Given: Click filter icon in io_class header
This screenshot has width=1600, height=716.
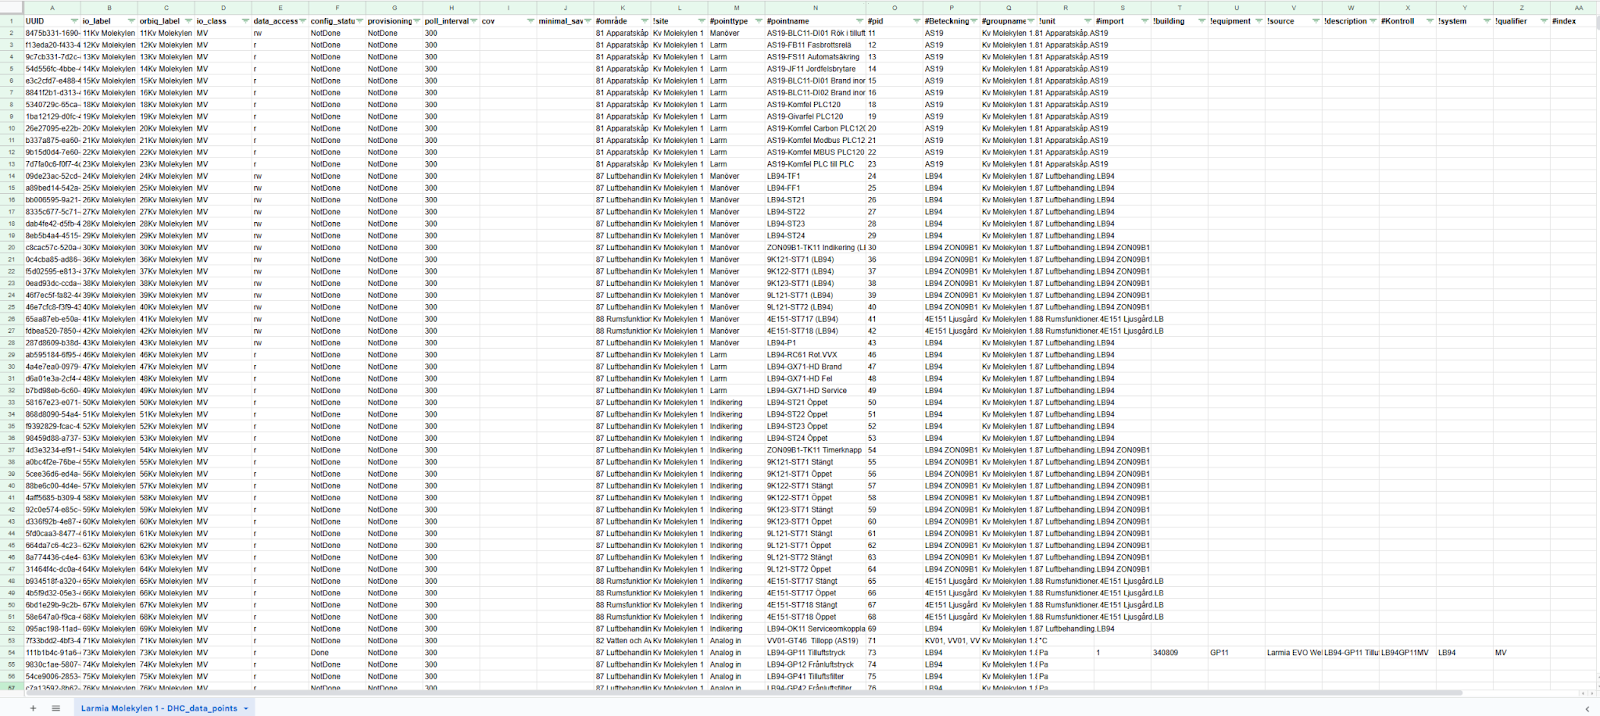Looking at the screenshot, I should coord(245,21).
